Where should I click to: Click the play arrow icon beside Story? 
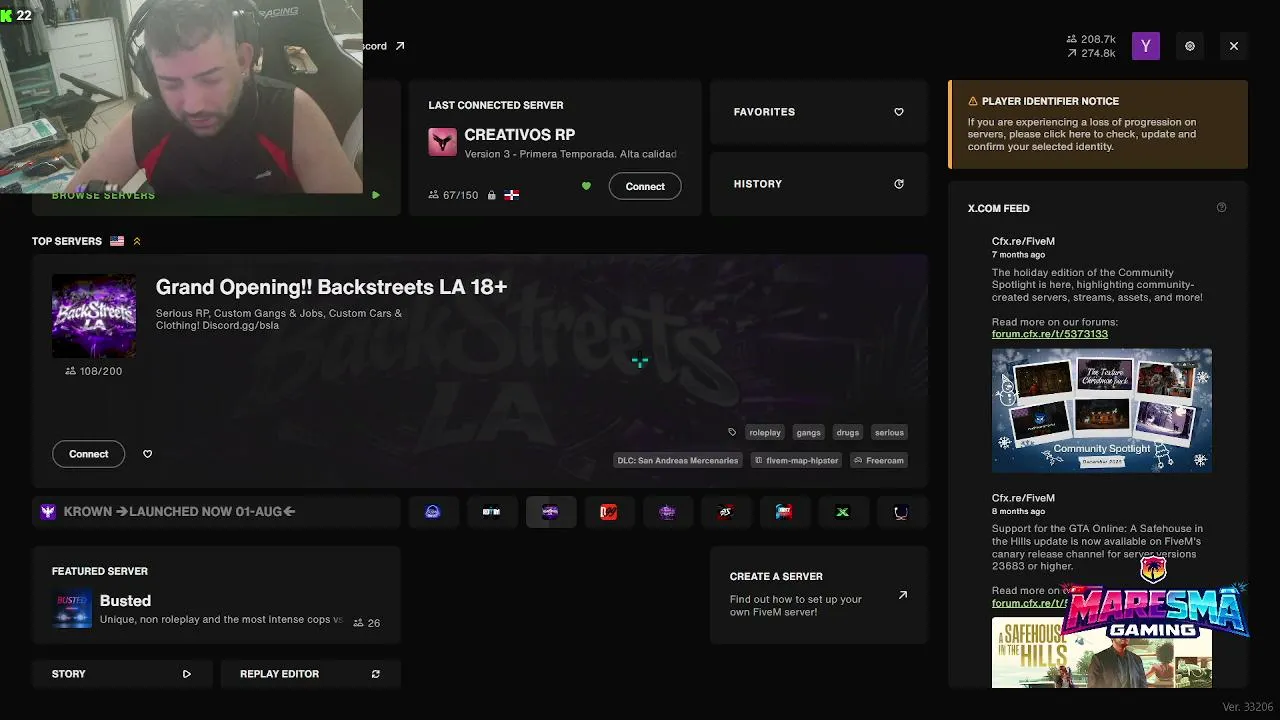click(x=186, y=674)
